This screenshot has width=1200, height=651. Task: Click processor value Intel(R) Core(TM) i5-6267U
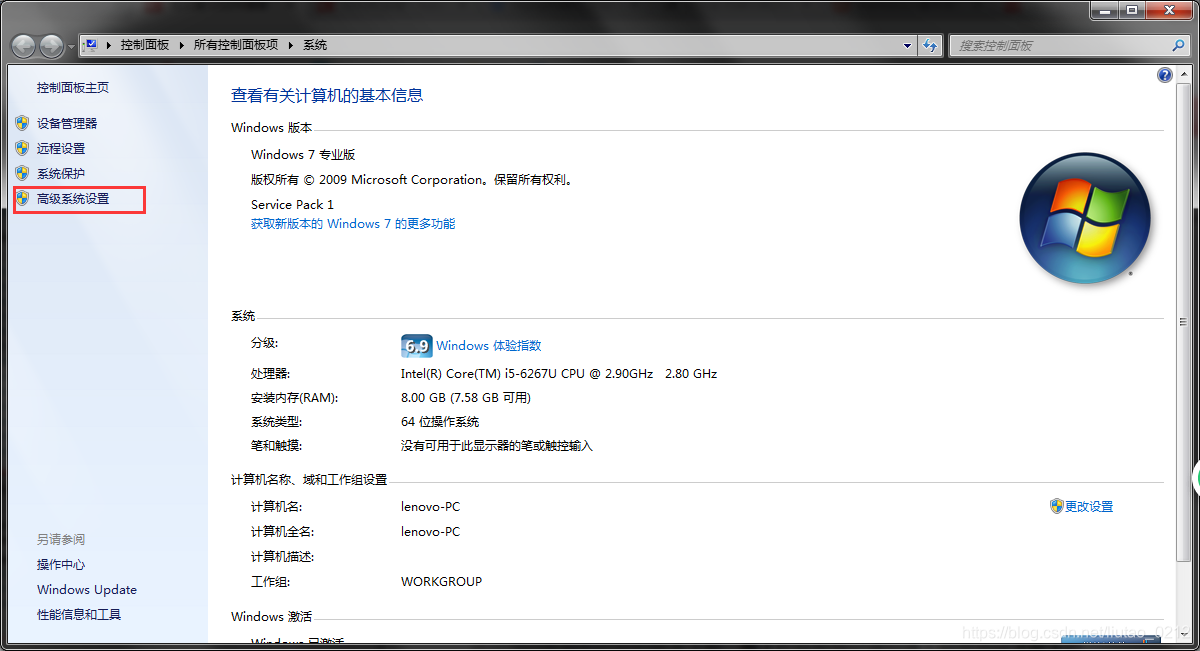559,374
